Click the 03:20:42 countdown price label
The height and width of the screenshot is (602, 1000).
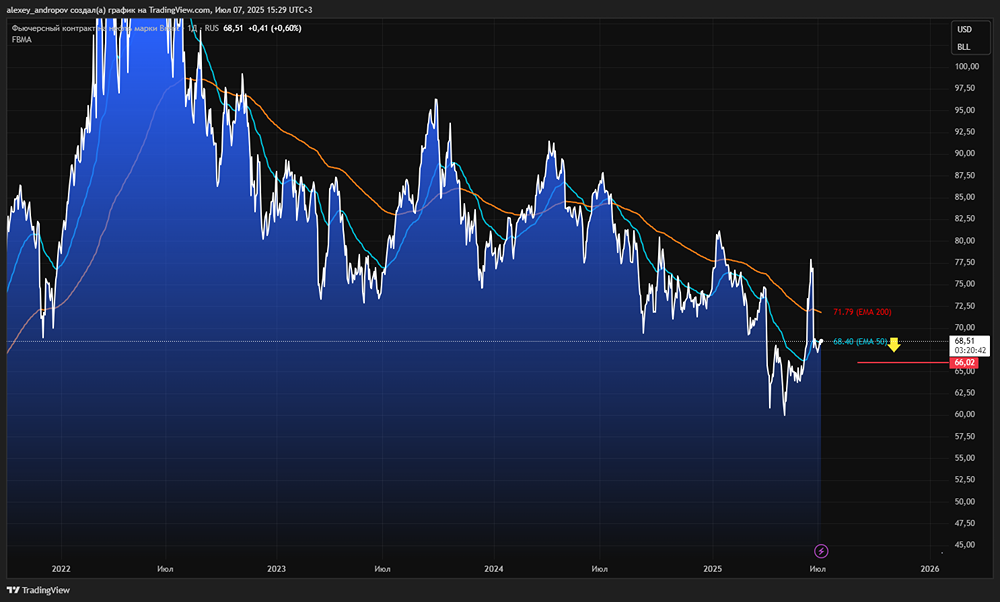[x=970, y=351]
